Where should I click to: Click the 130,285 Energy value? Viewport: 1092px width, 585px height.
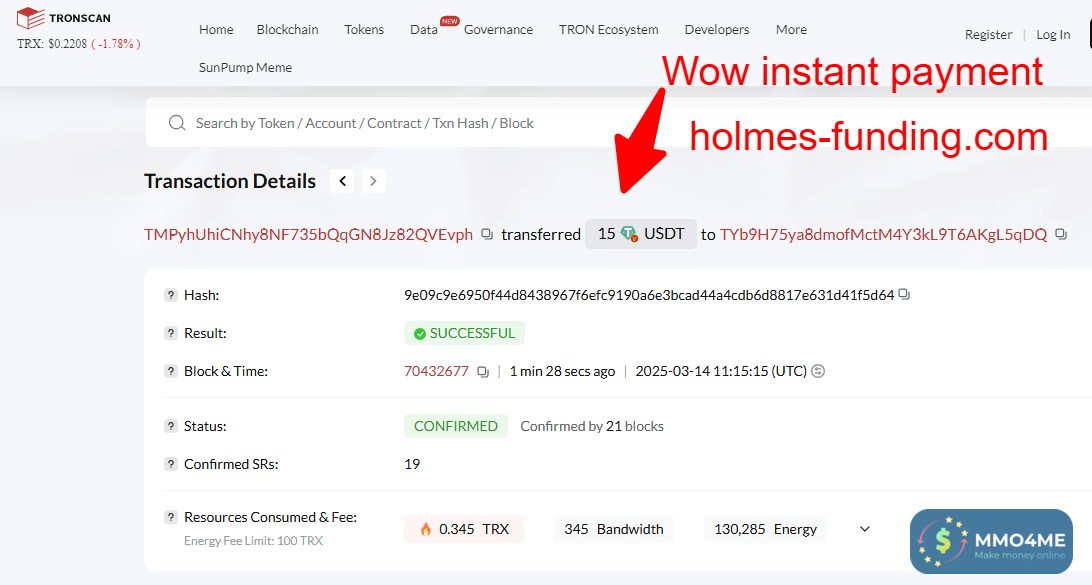pos(765,529)
